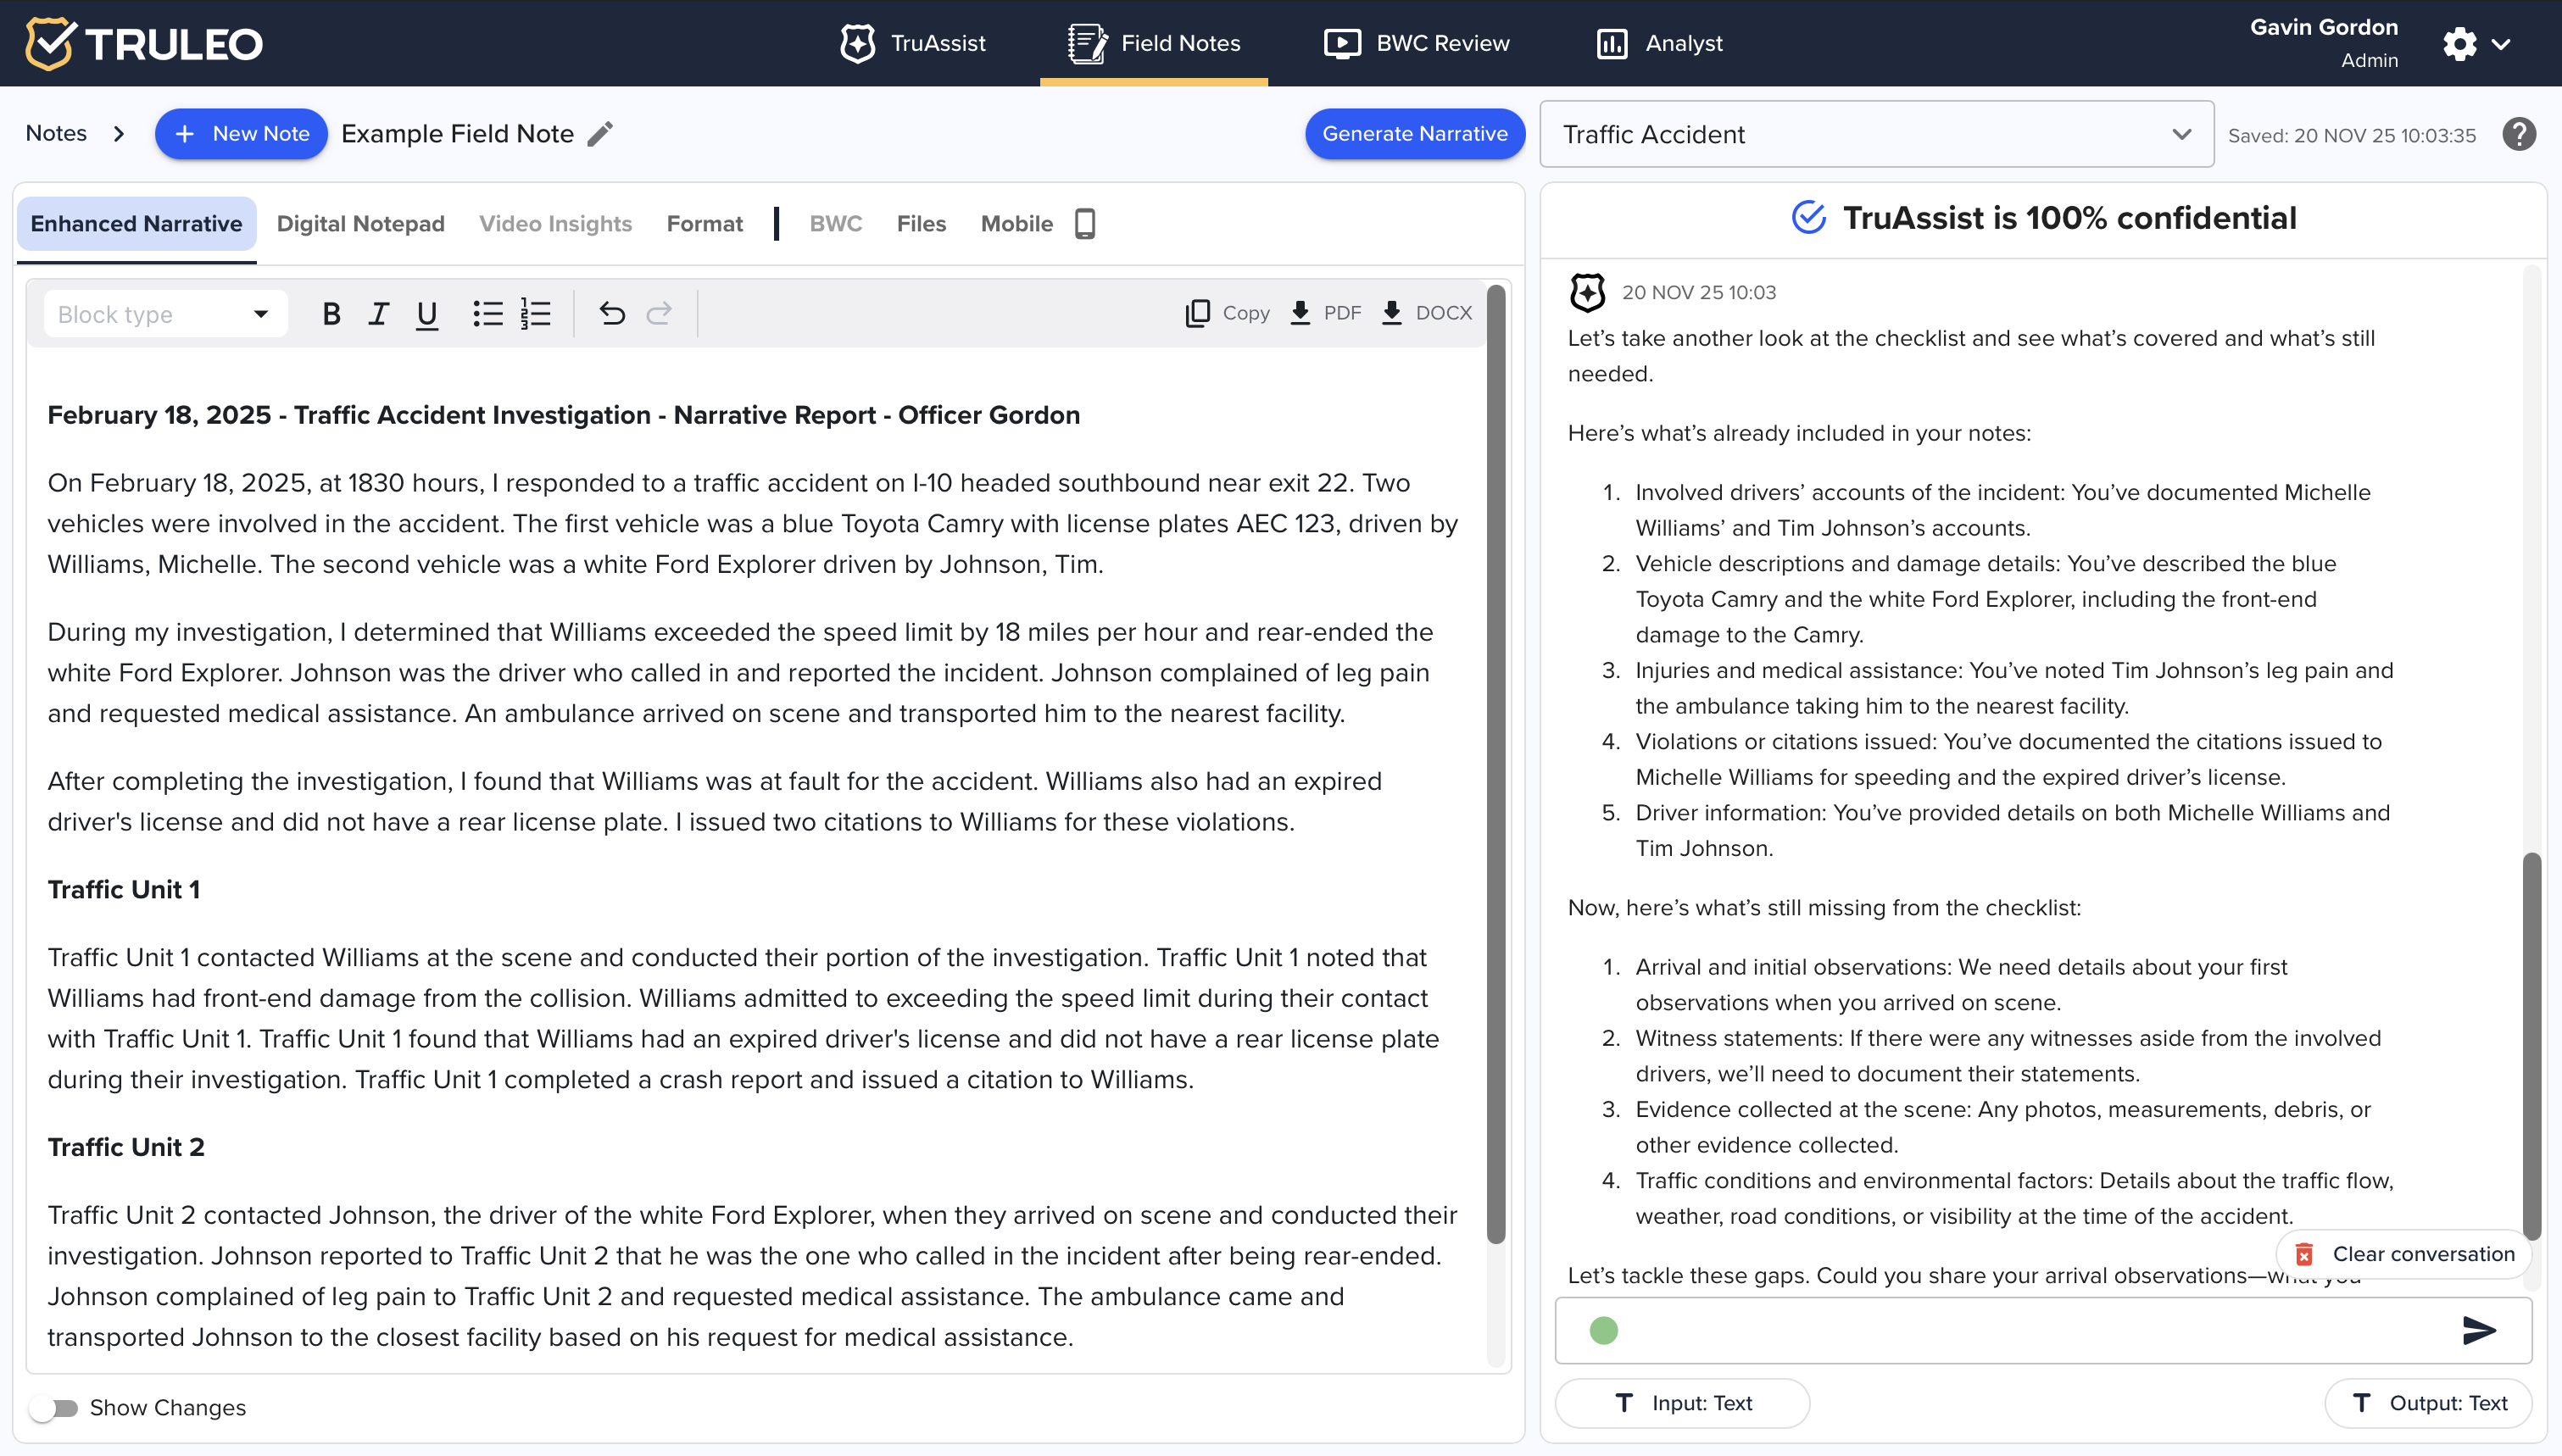2562x1456 pixels.
Task: Click the Underline icon
Action: (x=427, y=314)
